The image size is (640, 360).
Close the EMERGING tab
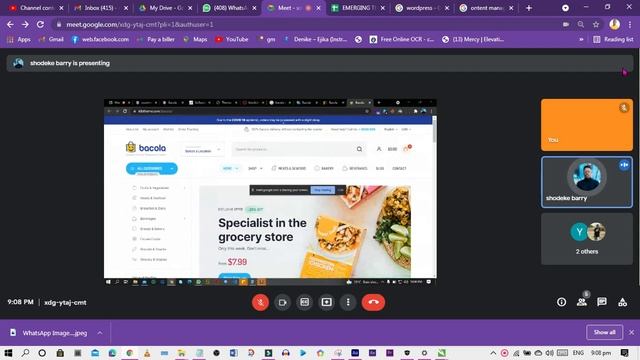pos(382,8)
